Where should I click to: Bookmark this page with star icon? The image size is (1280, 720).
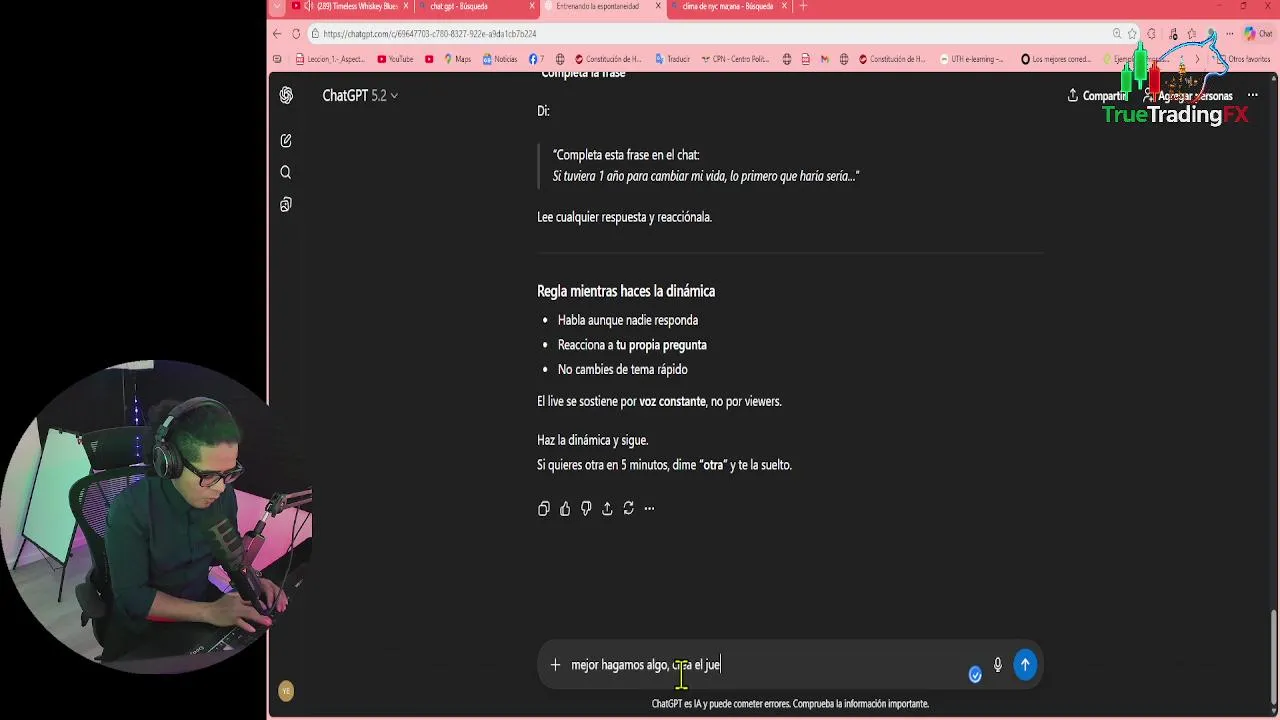[1132, 34]
